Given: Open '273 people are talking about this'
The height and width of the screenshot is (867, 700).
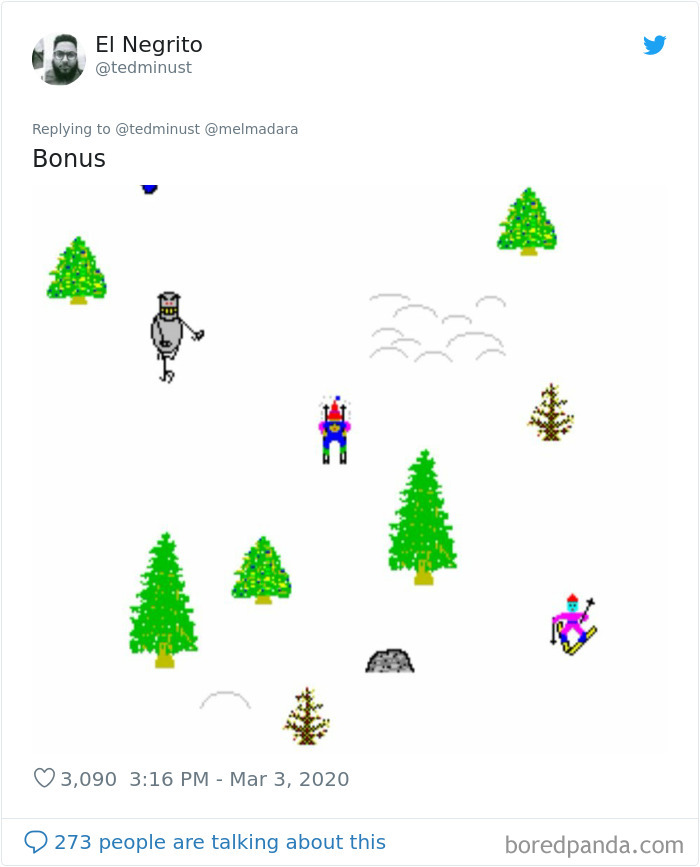Looking at the screenshot, I should click(220, 842).
